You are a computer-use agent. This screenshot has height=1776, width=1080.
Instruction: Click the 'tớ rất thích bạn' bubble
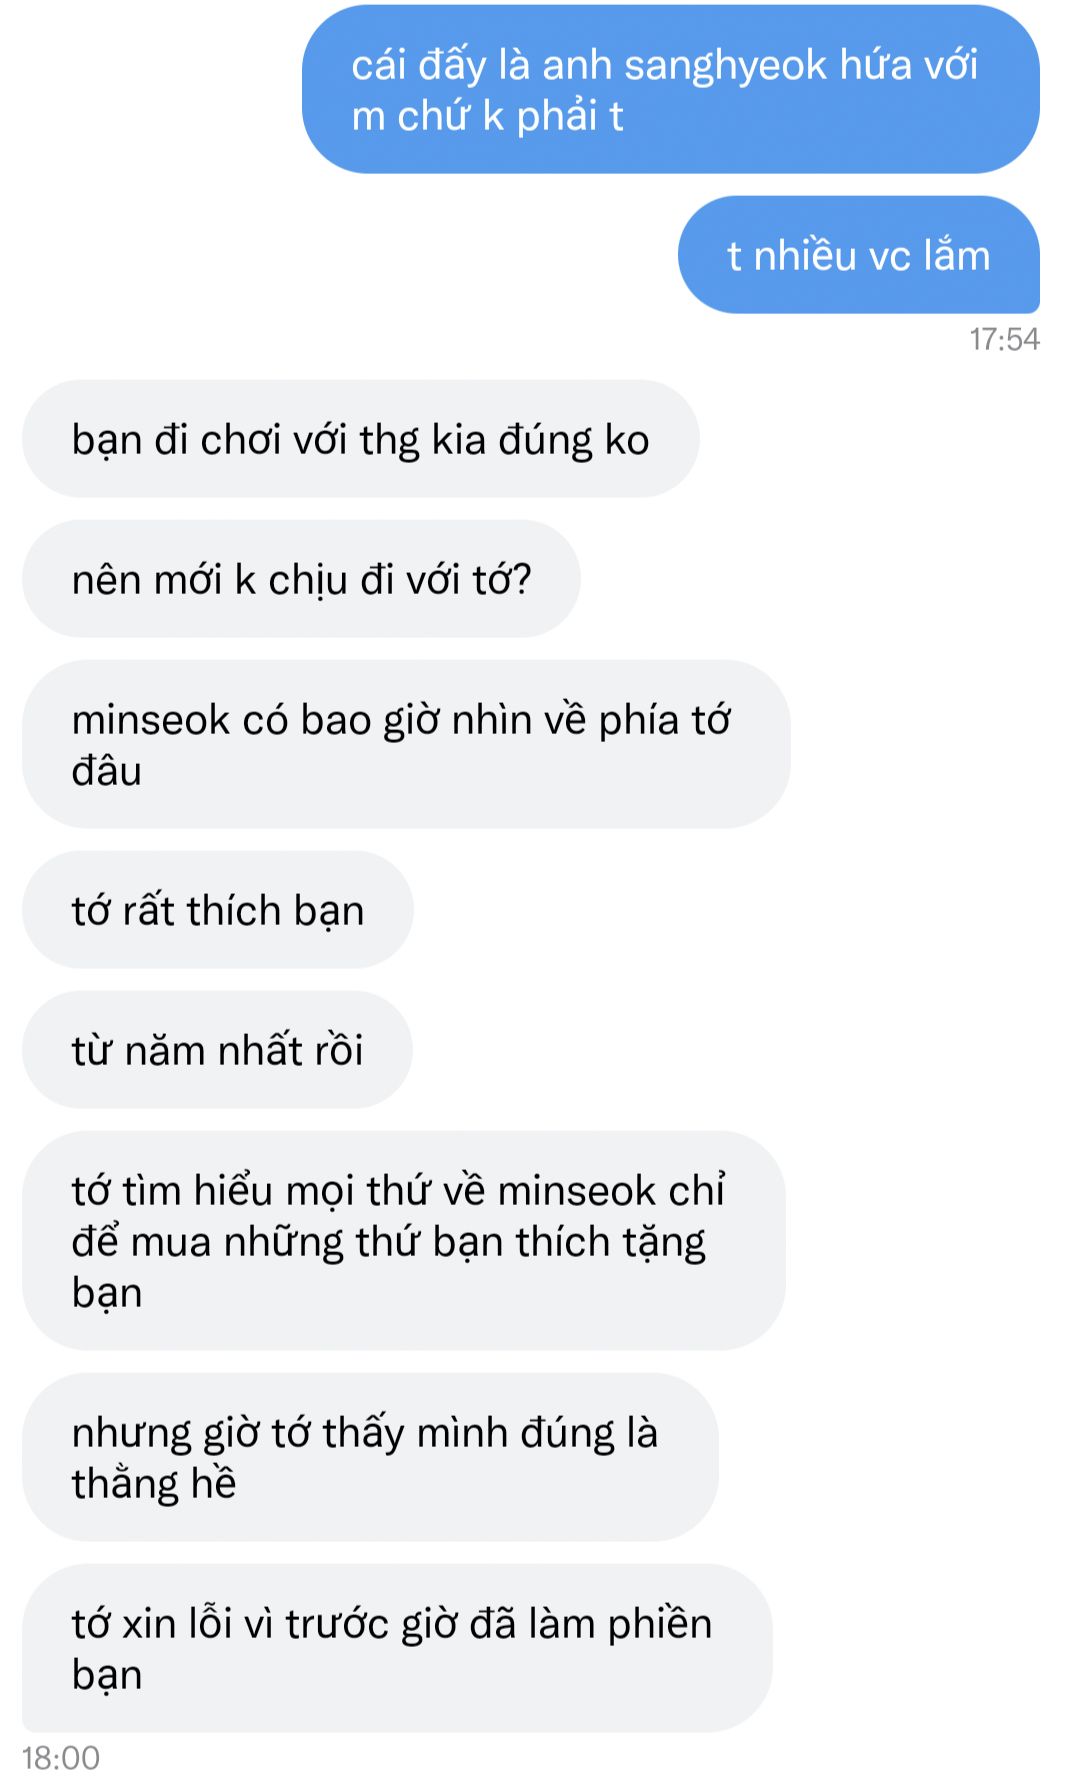(217, 910)
